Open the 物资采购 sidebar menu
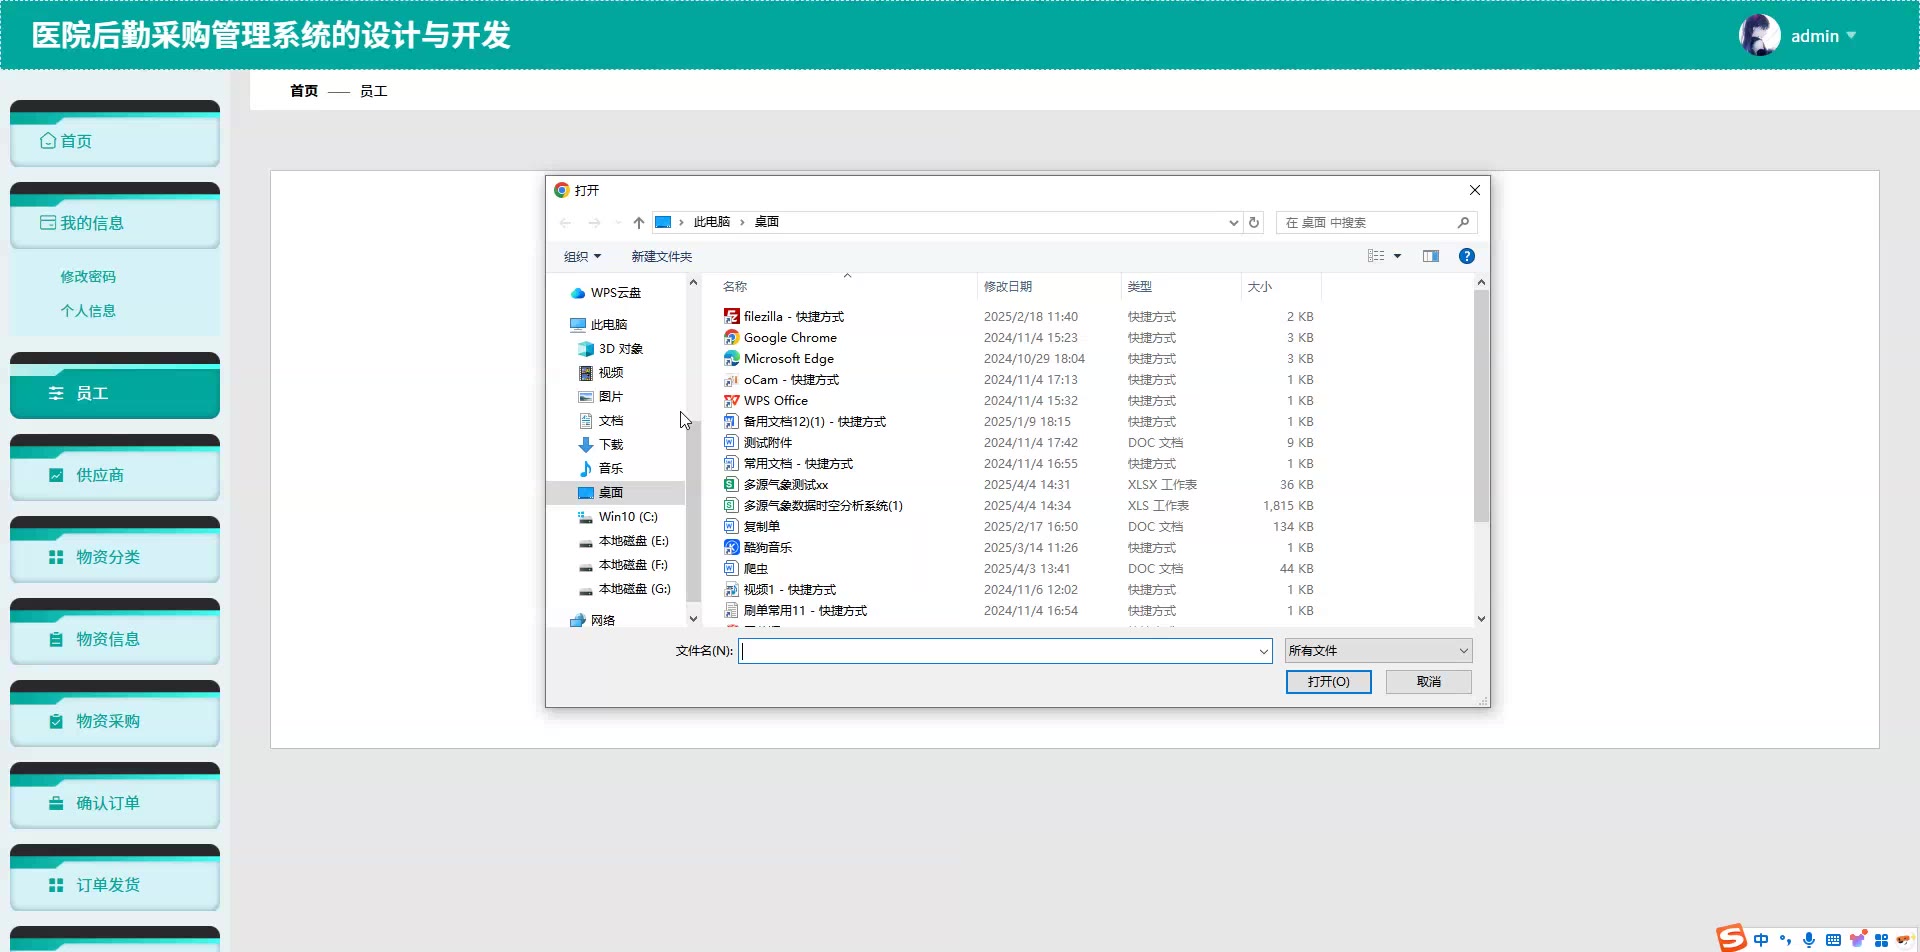The width and height of the screenshot is (1920, 952). tap(115, 721)
